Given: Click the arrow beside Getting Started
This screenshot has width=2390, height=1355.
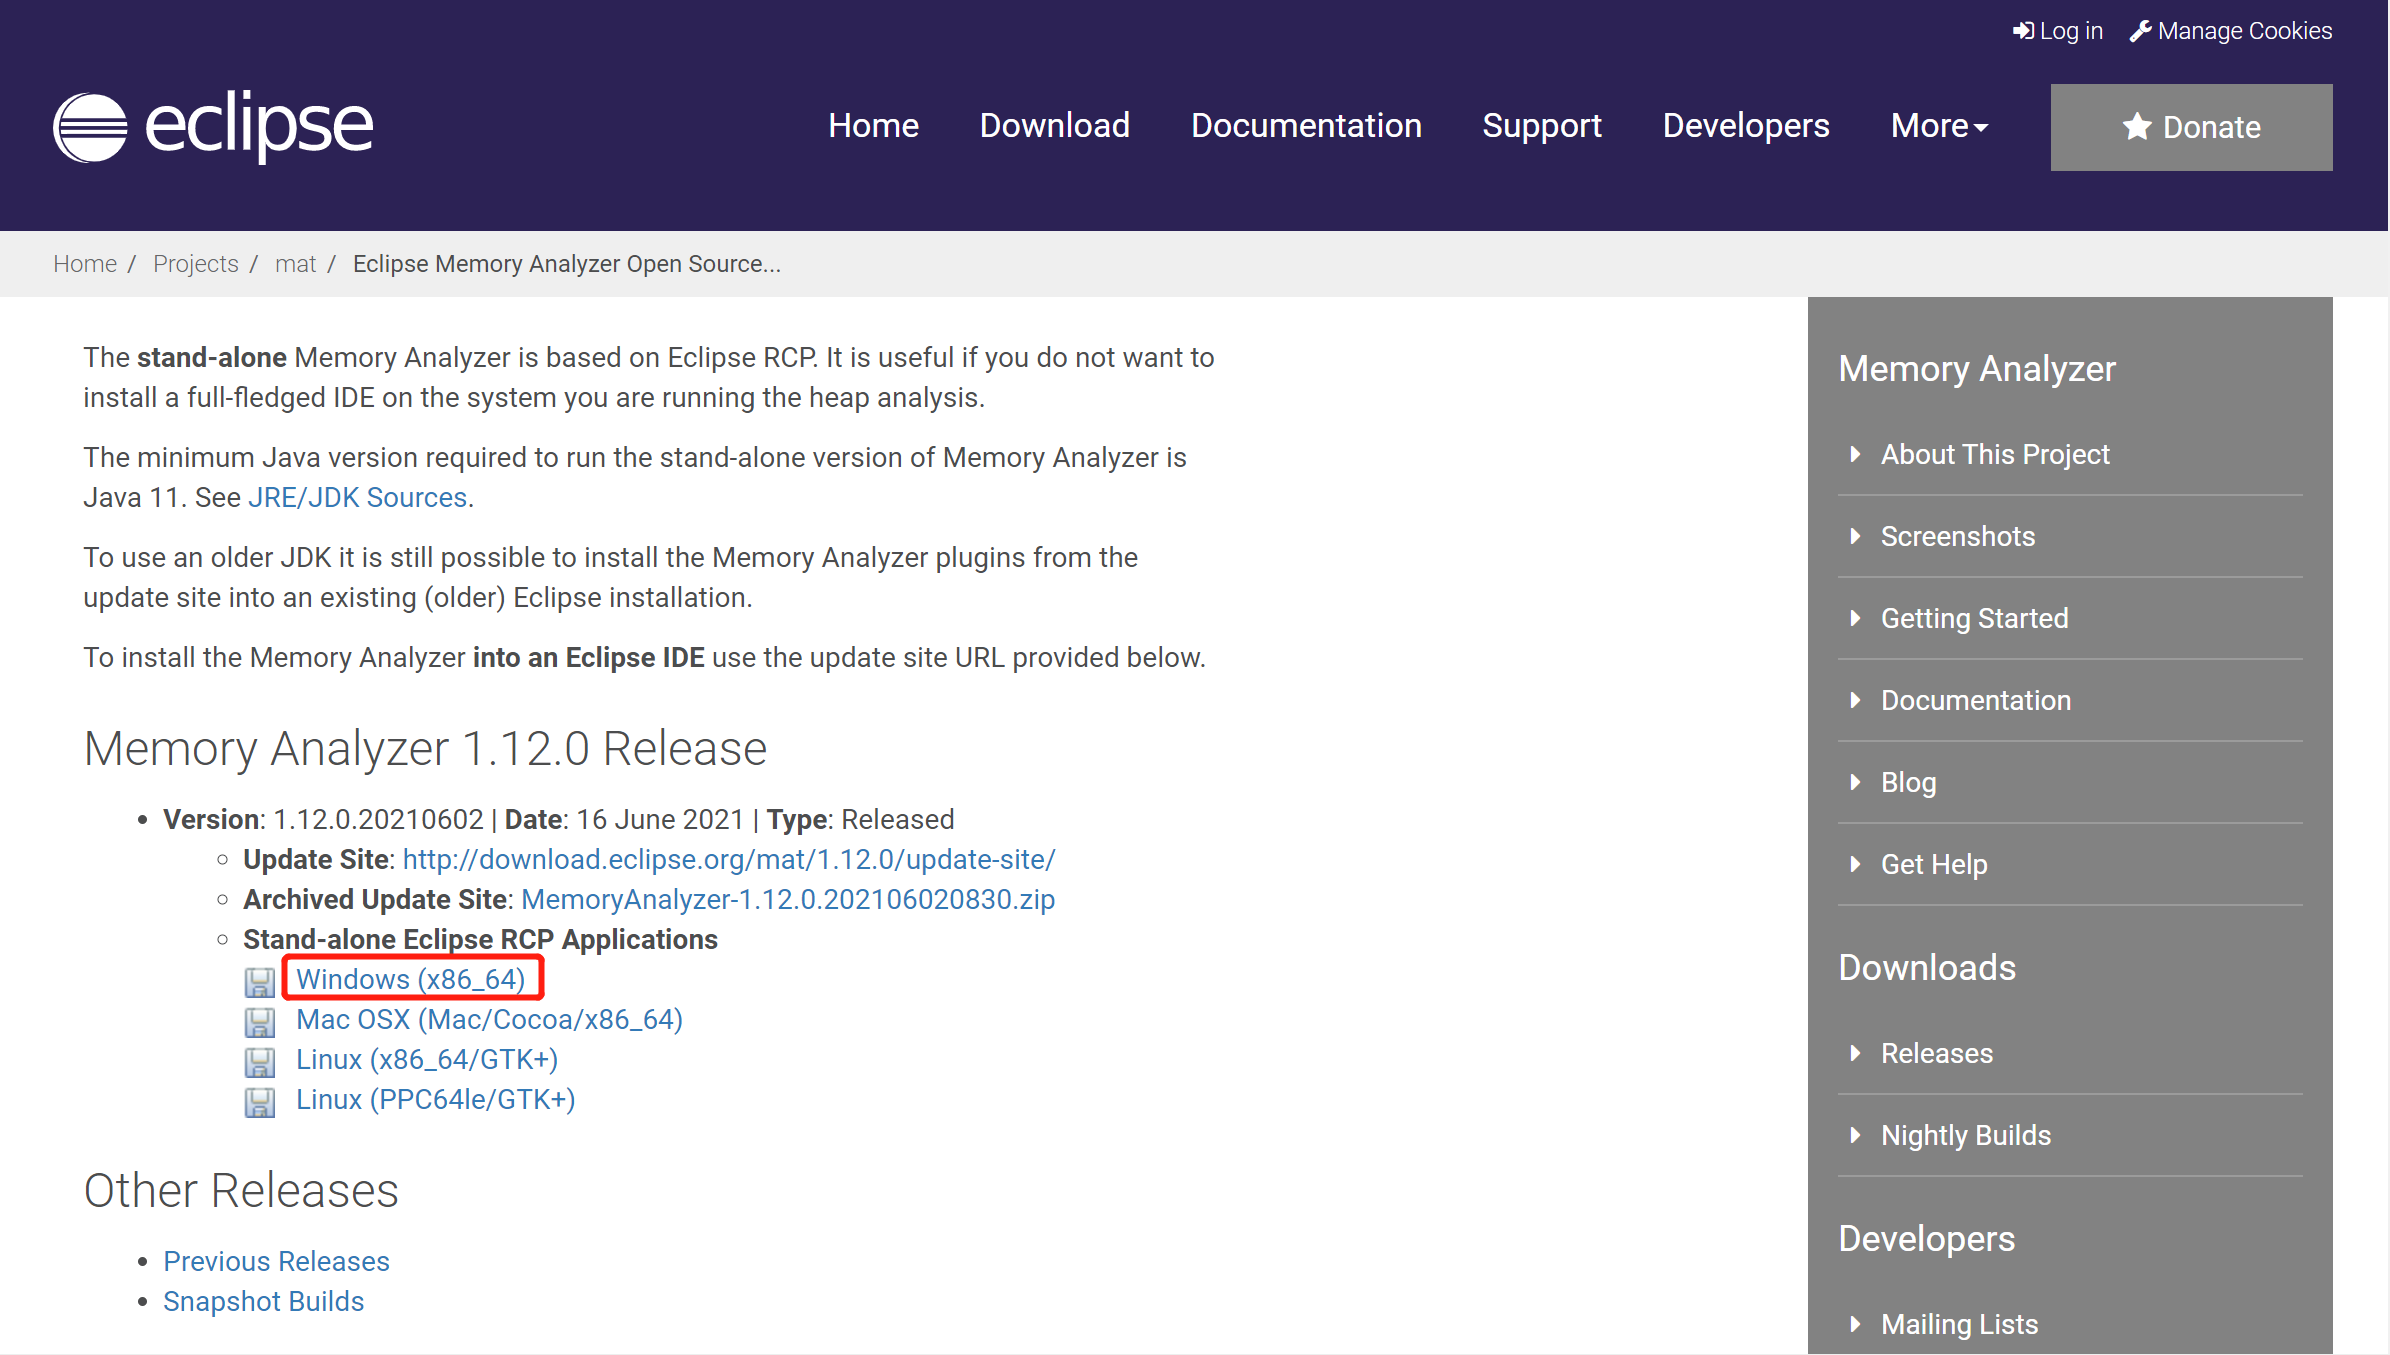Looking at the screenshot, I should tap(1856, 618).
